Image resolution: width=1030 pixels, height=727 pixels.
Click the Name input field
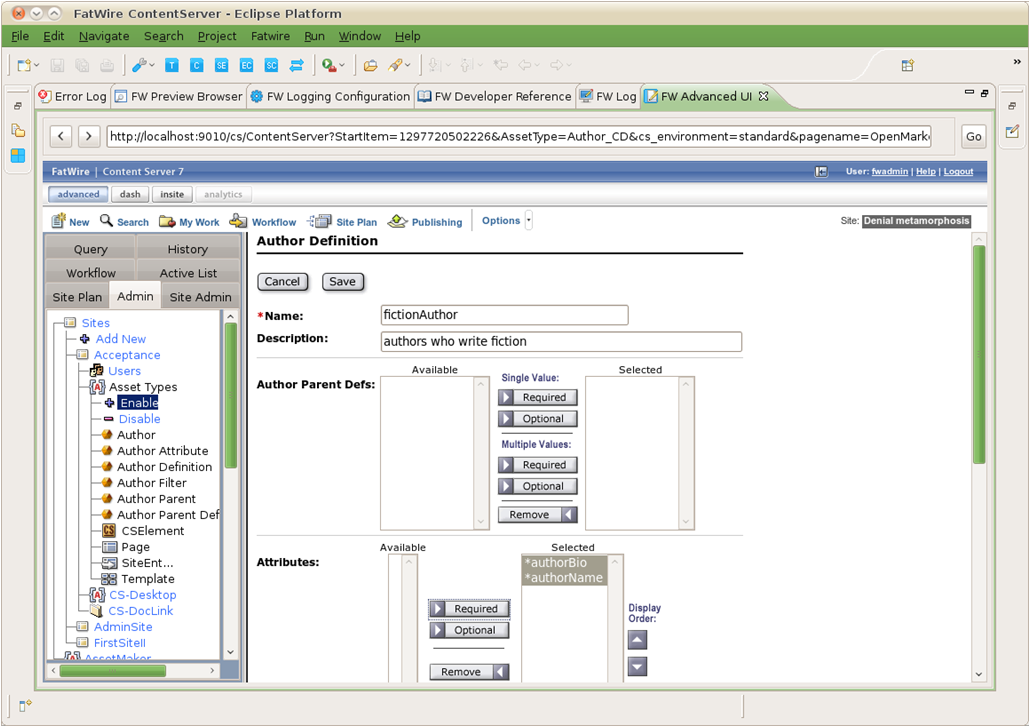[504, 315]
